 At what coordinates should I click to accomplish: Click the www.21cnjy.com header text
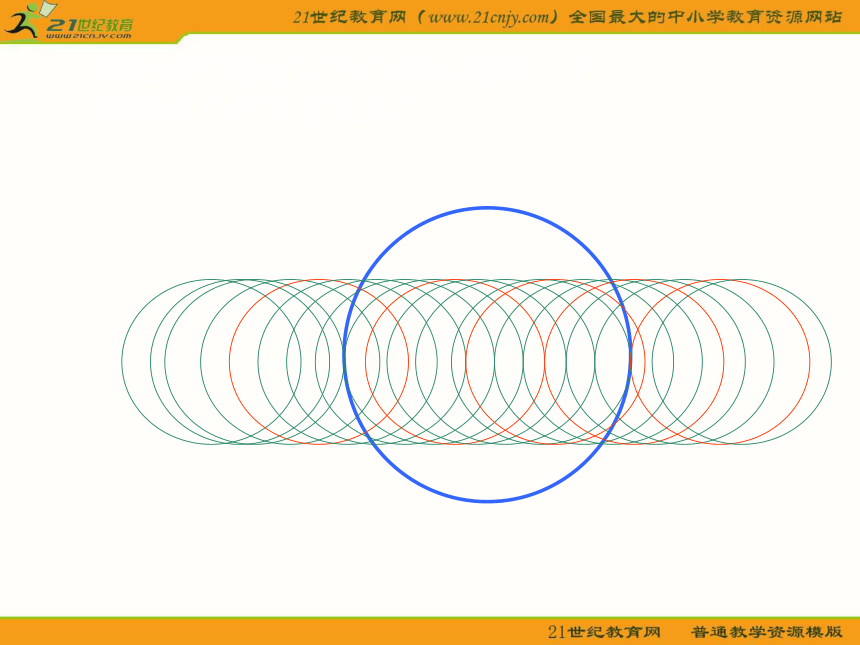point(489,17)
